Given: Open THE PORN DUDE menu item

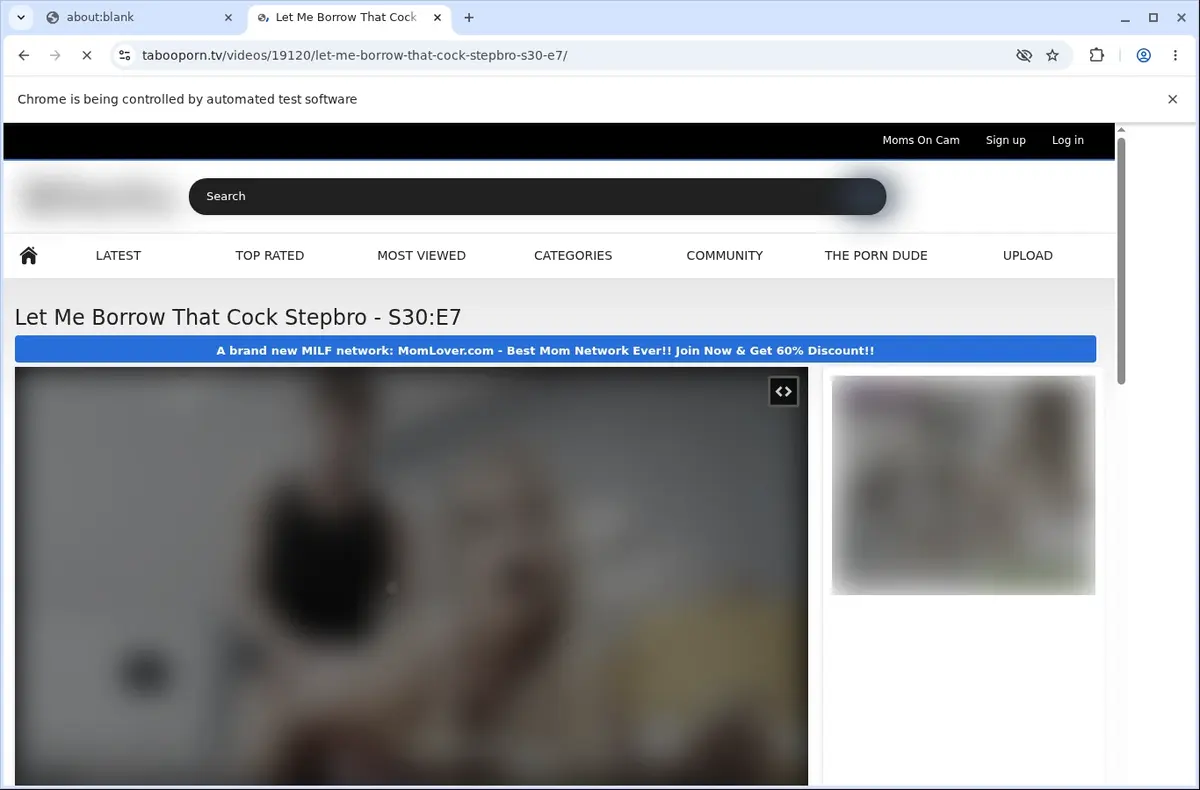Looking at the screenshot, I should [876, 255].
